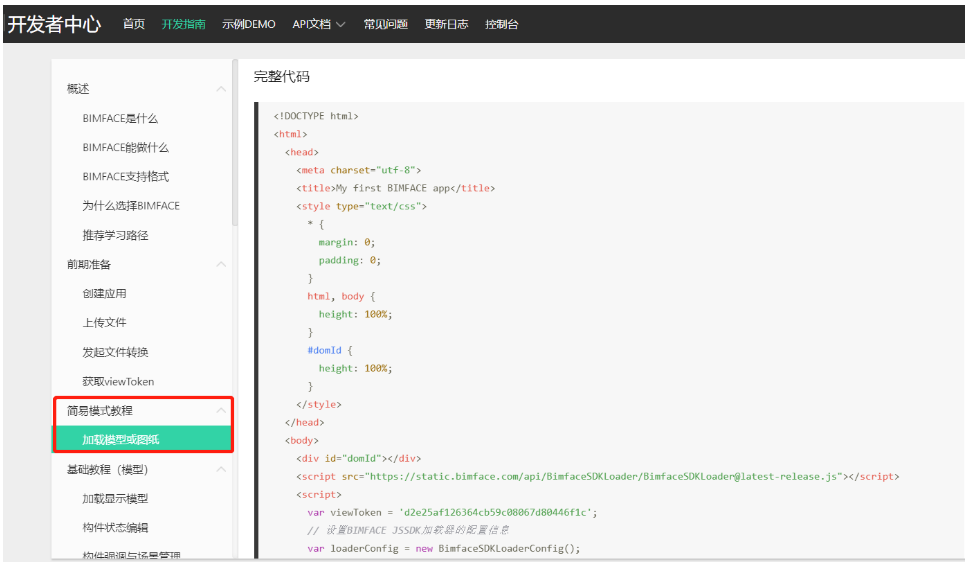Click the html, body { code line
This screenshot has height=566, width=977.
(341, 297)
